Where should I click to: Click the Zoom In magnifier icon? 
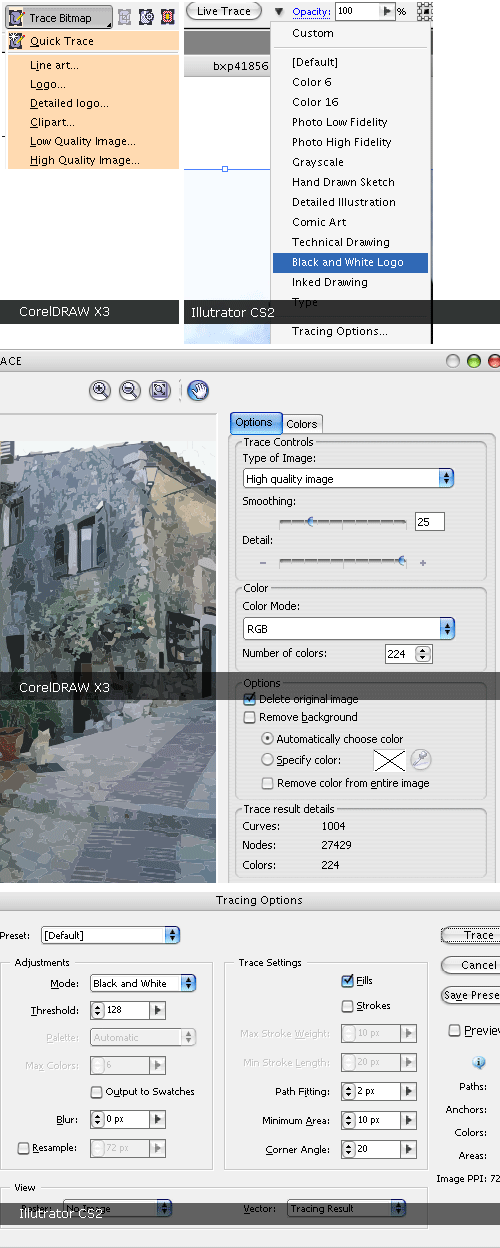[99, 391]
